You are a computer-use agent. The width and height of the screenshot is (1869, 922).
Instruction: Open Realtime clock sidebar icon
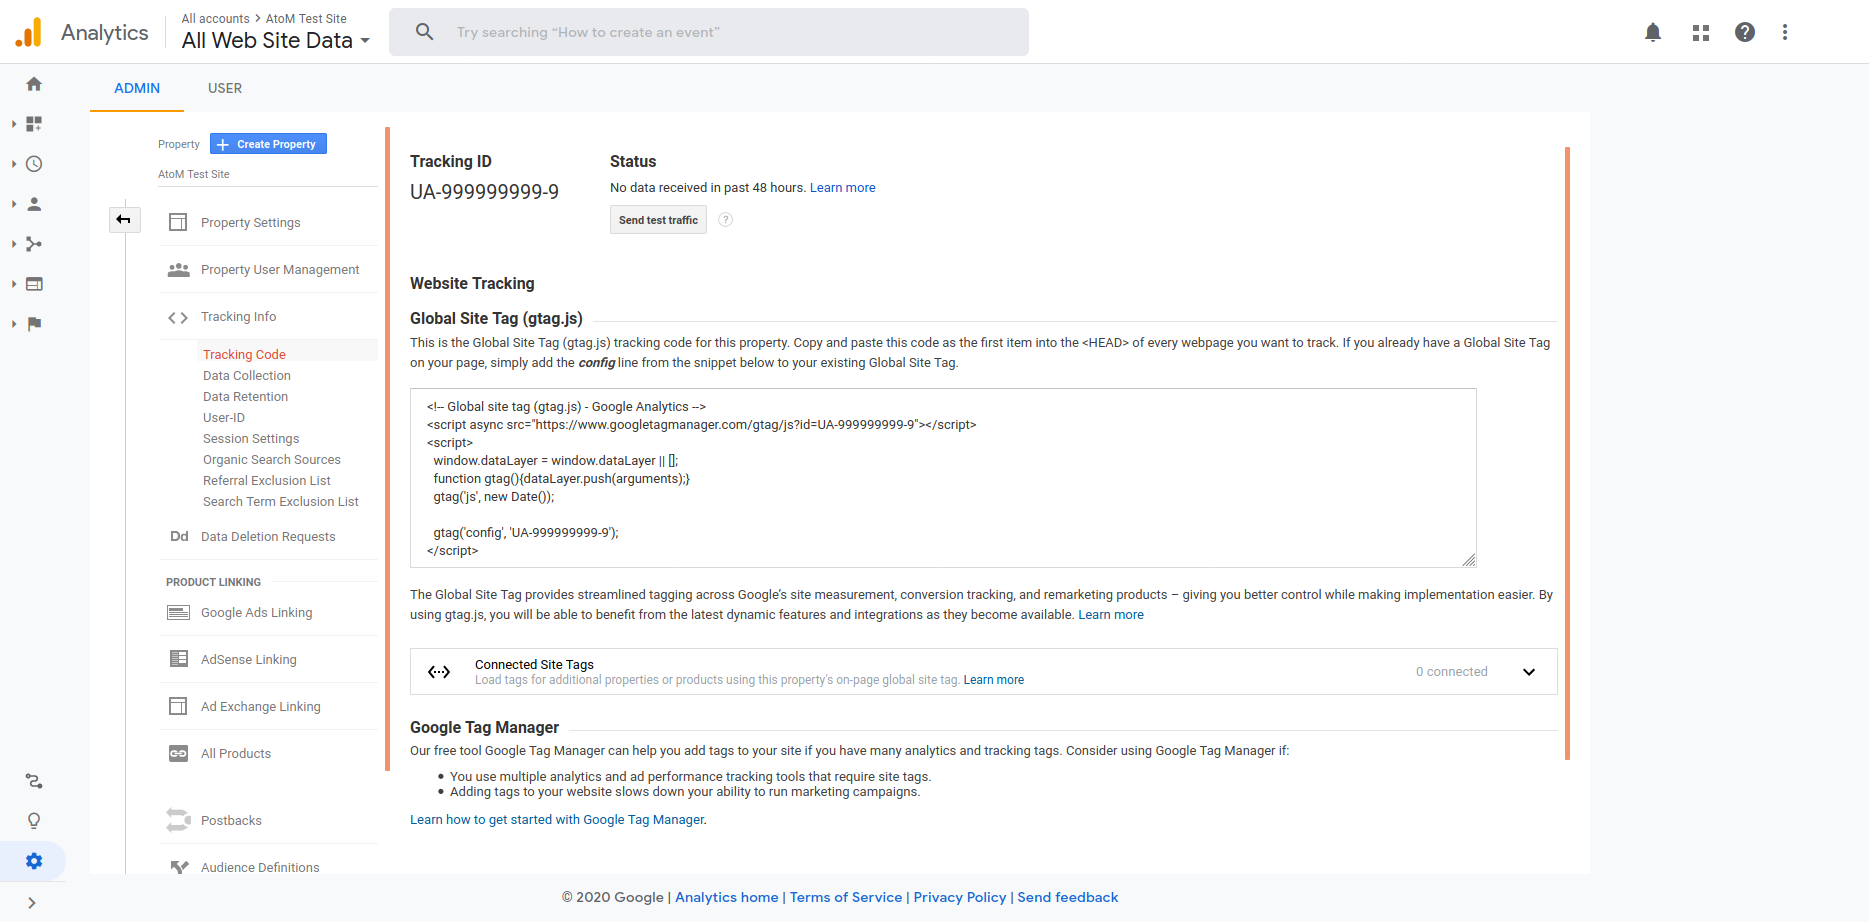tap(34, 164)
